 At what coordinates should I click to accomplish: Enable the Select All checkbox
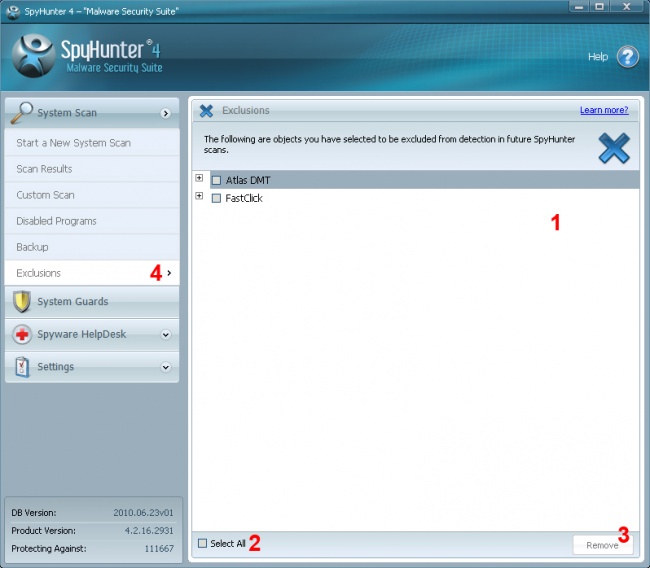point(203,544)
